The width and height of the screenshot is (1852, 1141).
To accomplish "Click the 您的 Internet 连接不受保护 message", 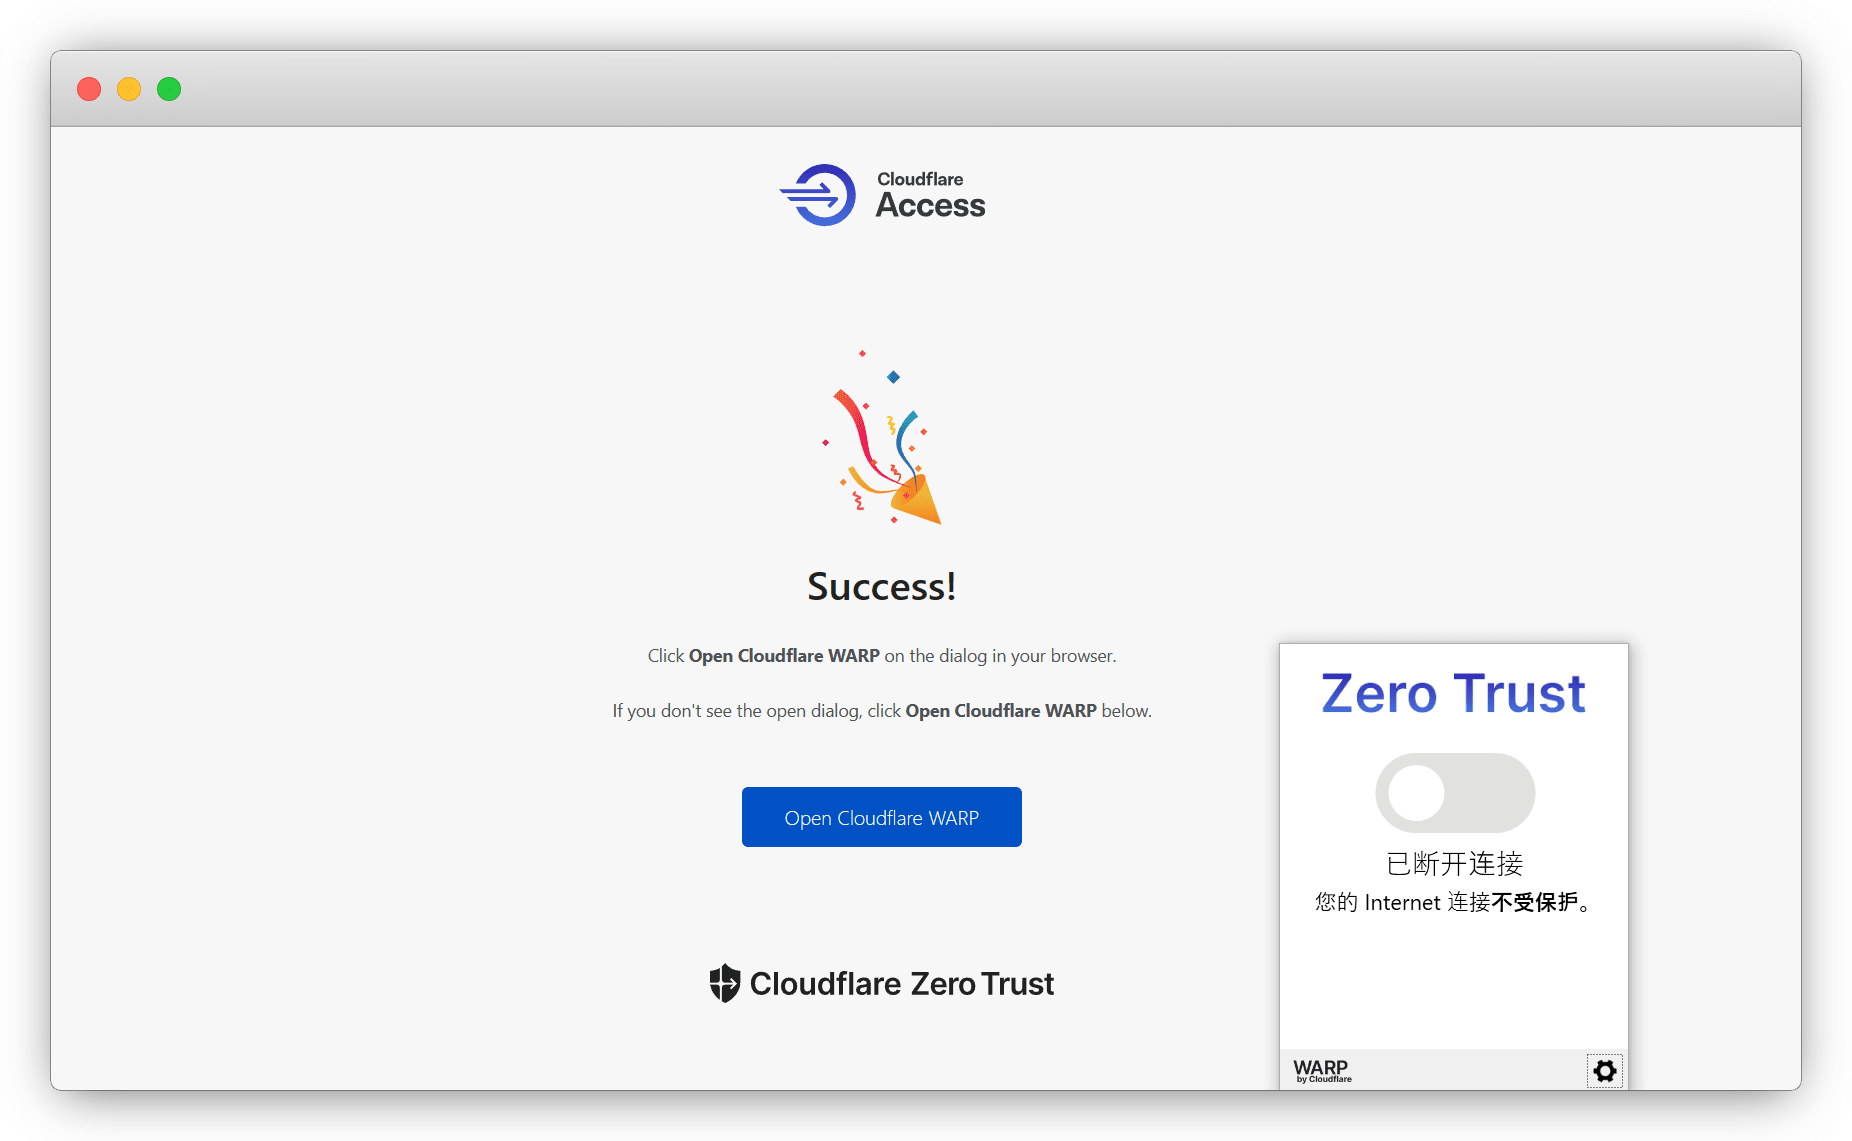I will pos(1454,902).
